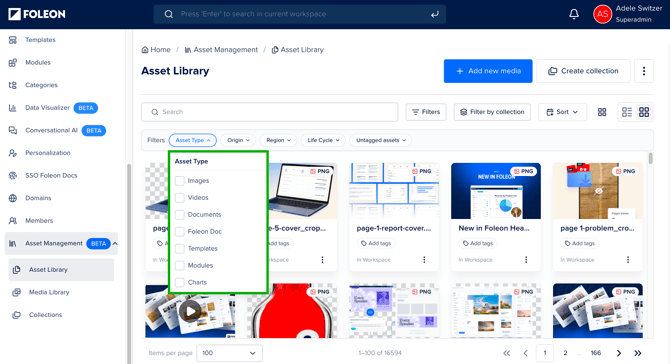Check the Documents asset type
This screenshot has width=670, height=364.
tap(180, 214)
